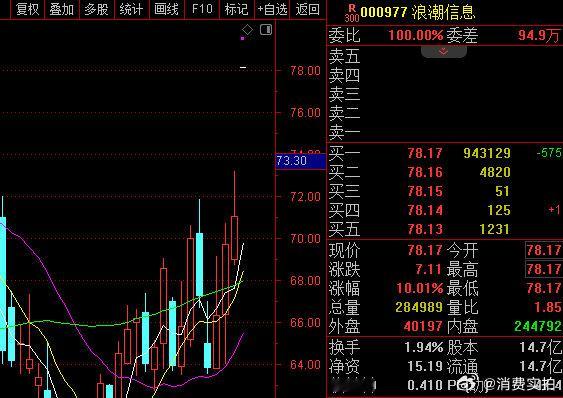Click 外盘 value 40197
Image resolution: width=563 pixels, height=398 pixels.
[423, 326]
